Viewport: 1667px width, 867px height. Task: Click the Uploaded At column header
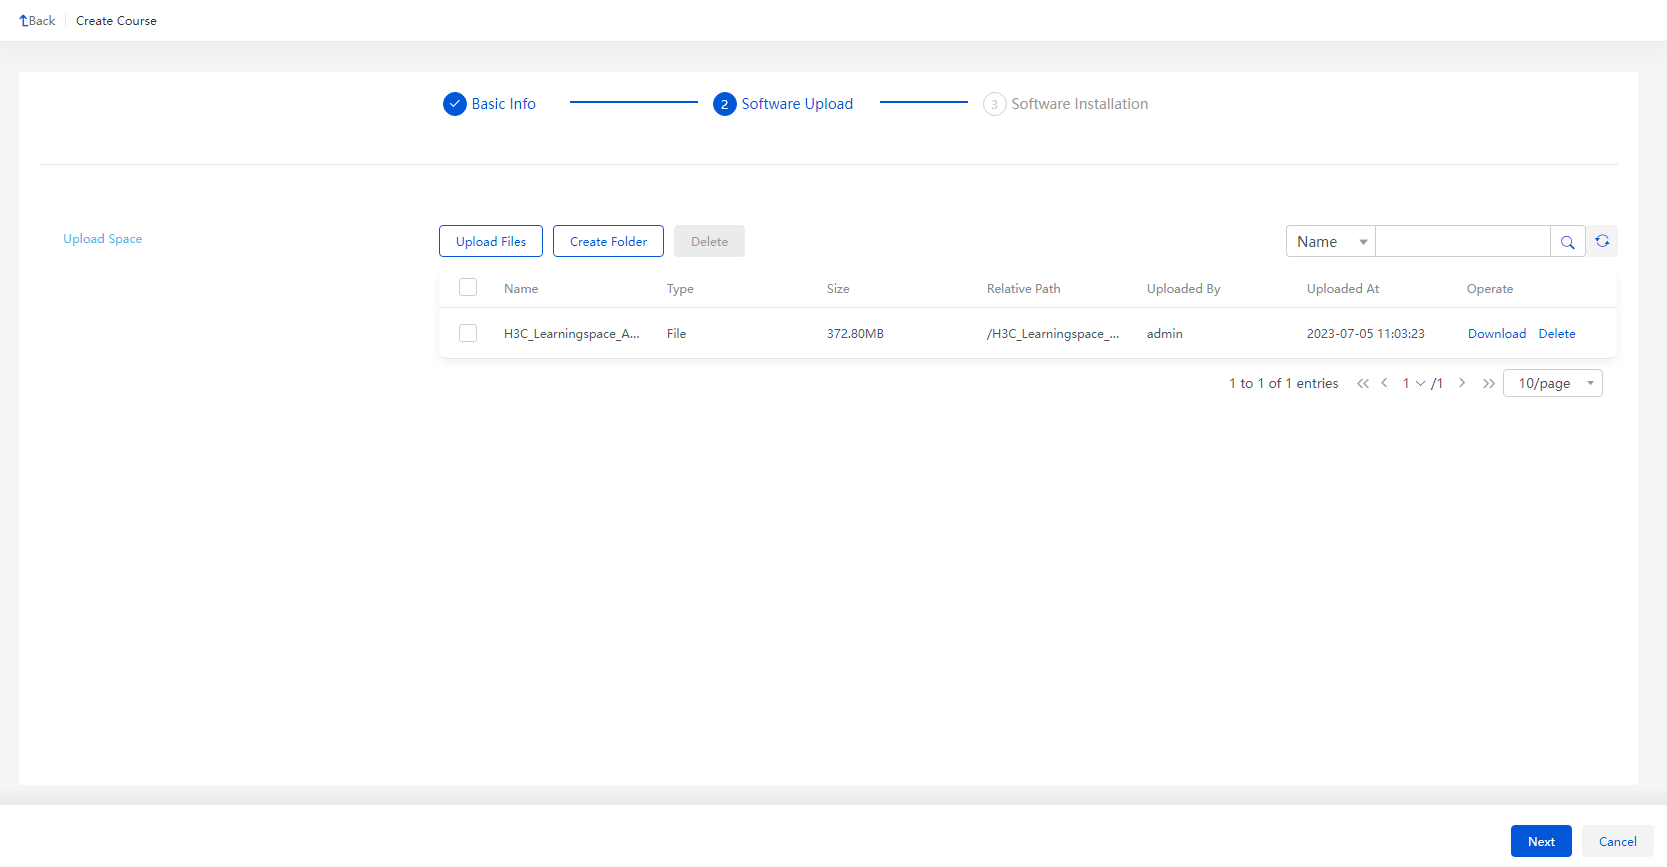pos(1343,289)
